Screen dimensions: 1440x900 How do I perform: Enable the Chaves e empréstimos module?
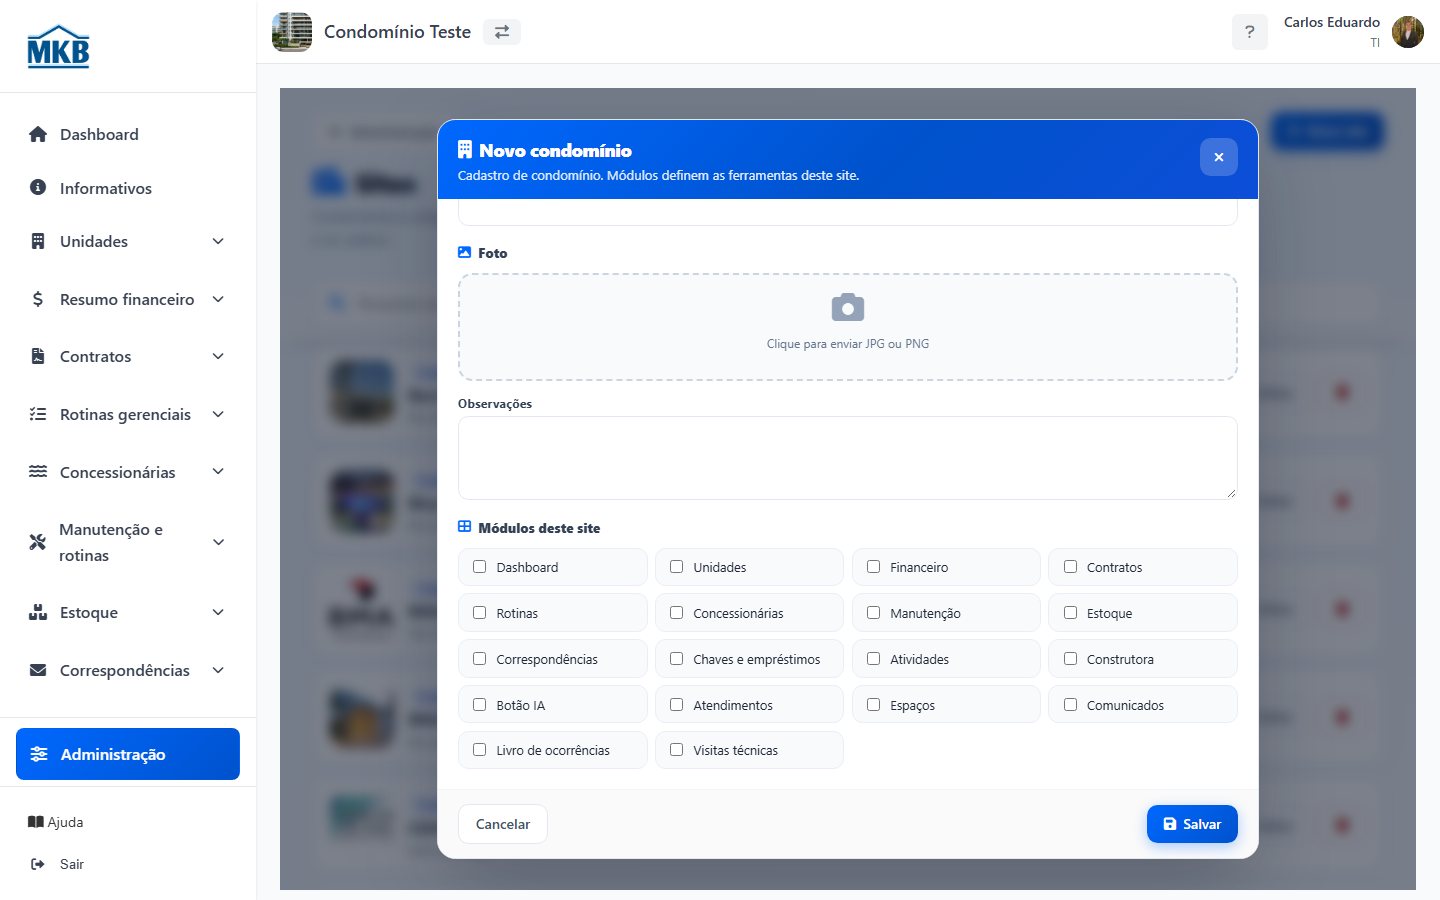[676, 659]
